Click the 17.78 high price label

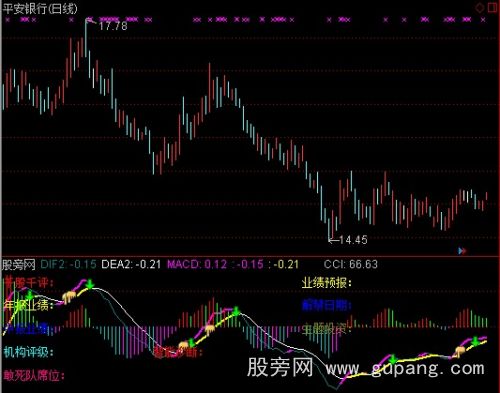(113, 26)
